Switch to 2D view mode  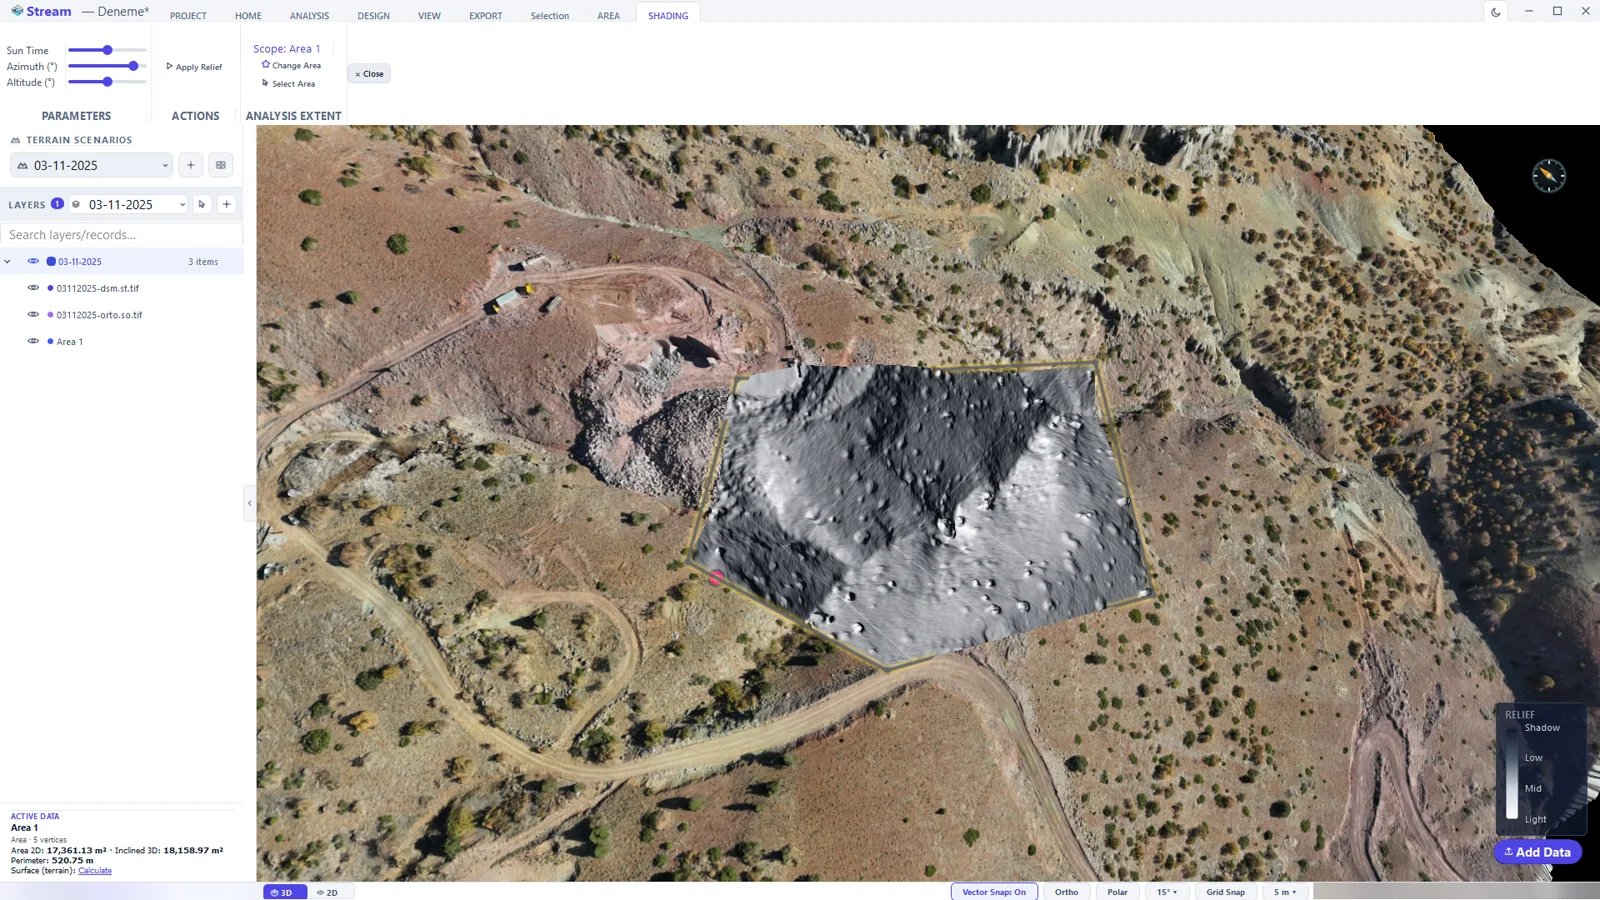(x=329, y=892)
